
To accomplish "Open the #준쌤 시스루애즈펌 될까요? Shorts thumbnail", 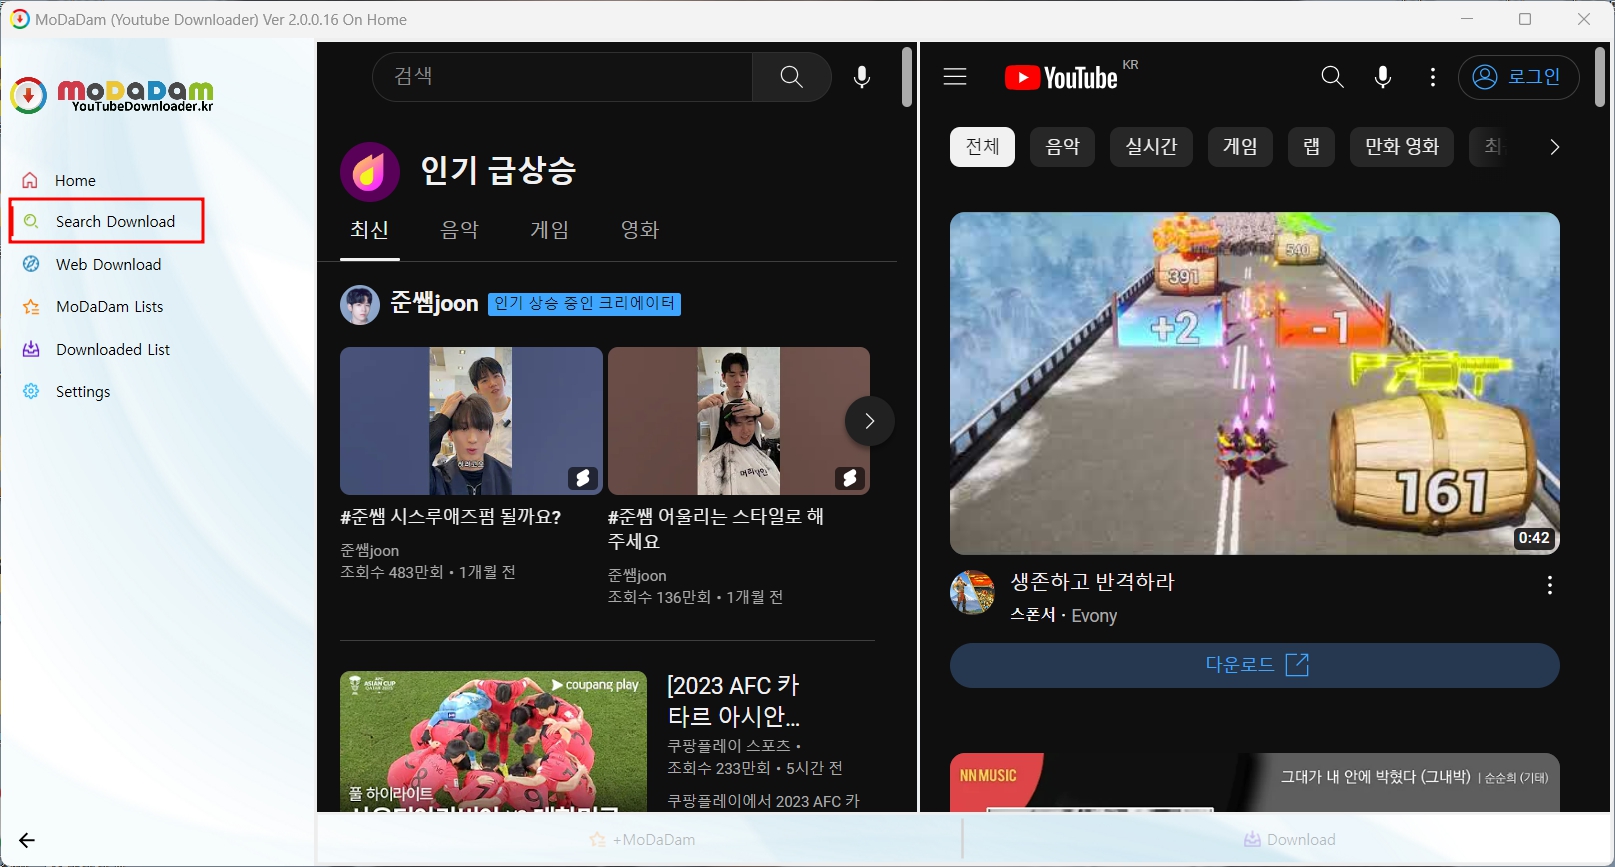I will (x=471, y=421).
